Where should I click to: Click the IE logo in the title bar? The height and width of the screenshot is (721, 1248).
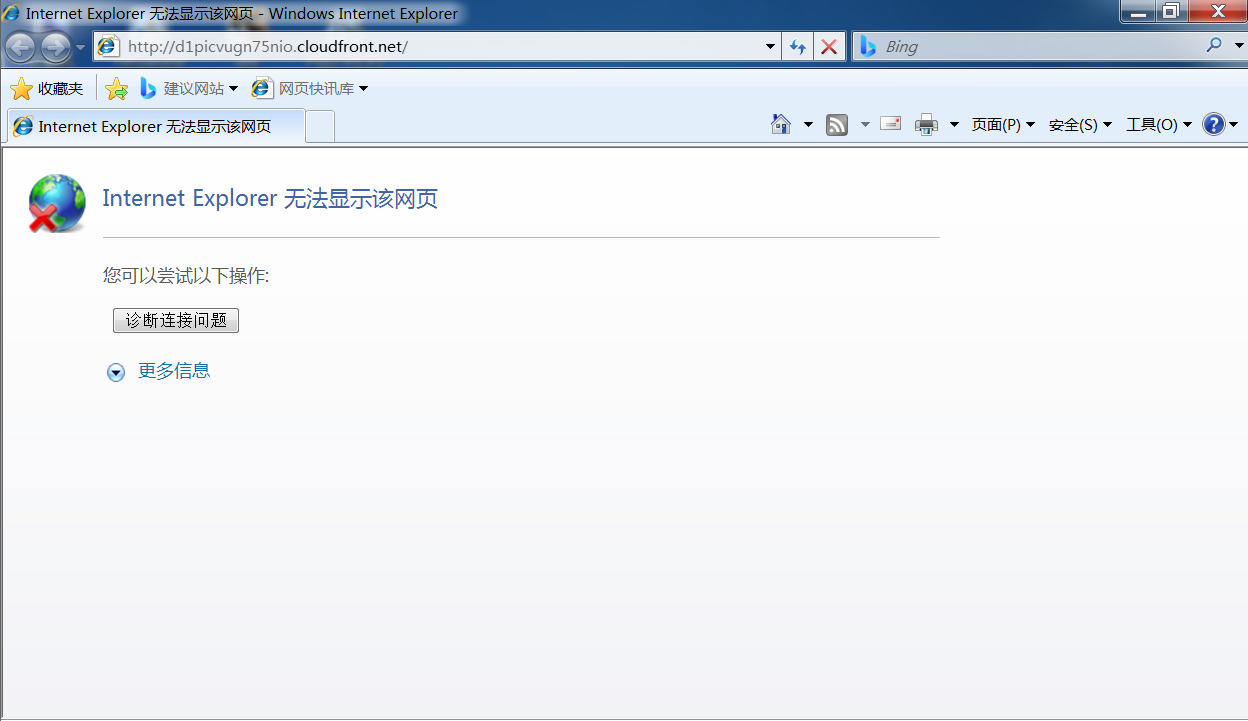pos(12,13)
